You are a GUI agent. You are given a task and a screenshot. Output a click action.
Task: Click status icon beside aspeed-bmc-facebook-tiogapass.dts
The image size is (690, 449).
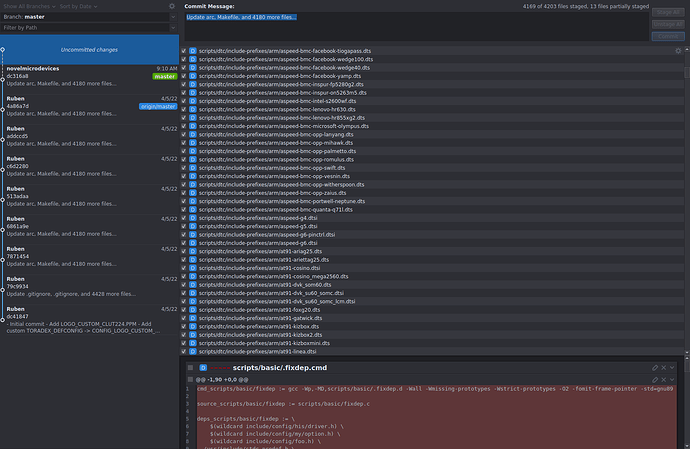point(193,51)
